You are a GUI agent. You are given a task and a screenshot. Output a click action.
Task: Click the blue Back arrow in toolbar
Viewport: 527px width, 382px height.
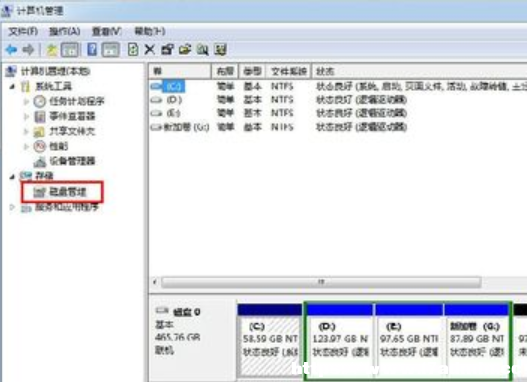coord(11,50)
